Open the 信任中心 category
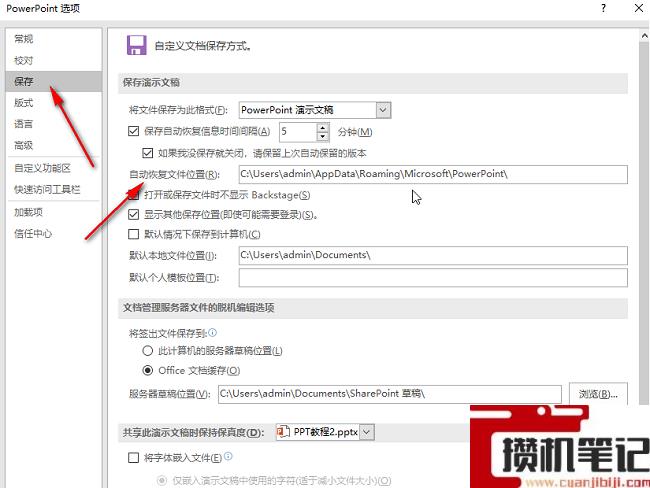Image resolution: width=650 pixels, height=488 pixels. [x=33, y=233]
